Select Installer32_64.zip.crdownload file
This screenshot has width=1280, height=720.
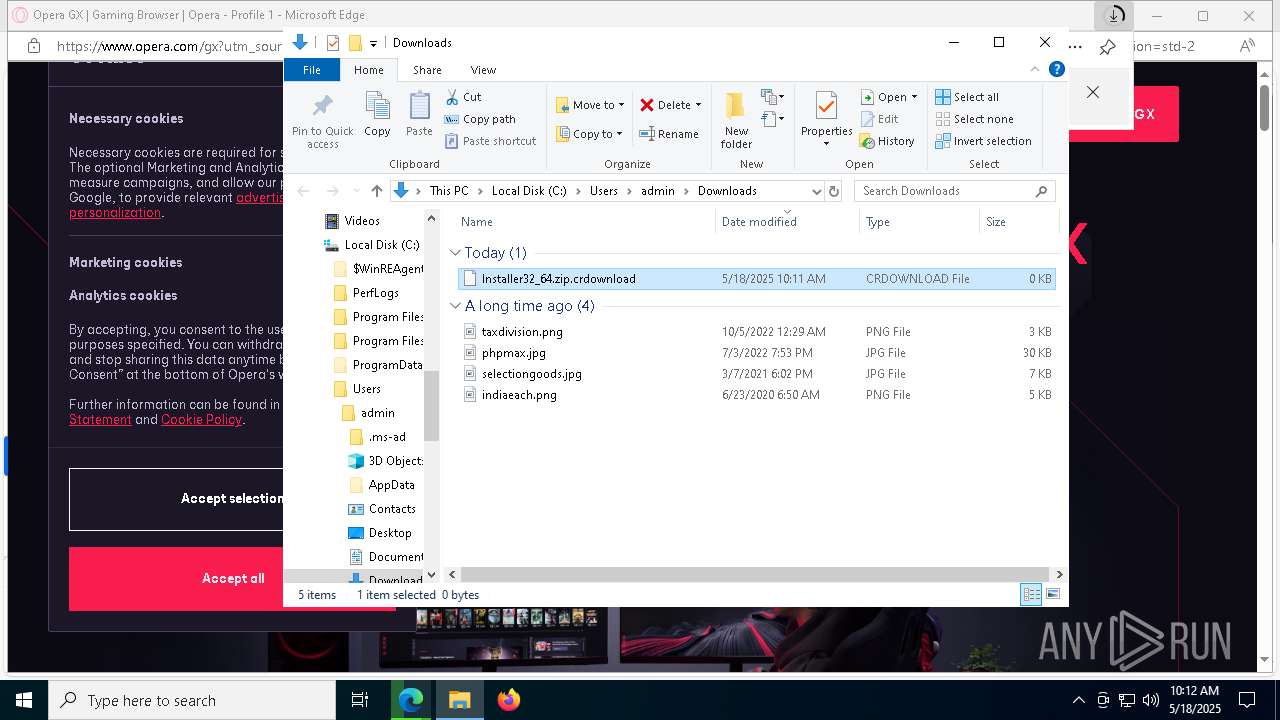[x=756, y=279]
